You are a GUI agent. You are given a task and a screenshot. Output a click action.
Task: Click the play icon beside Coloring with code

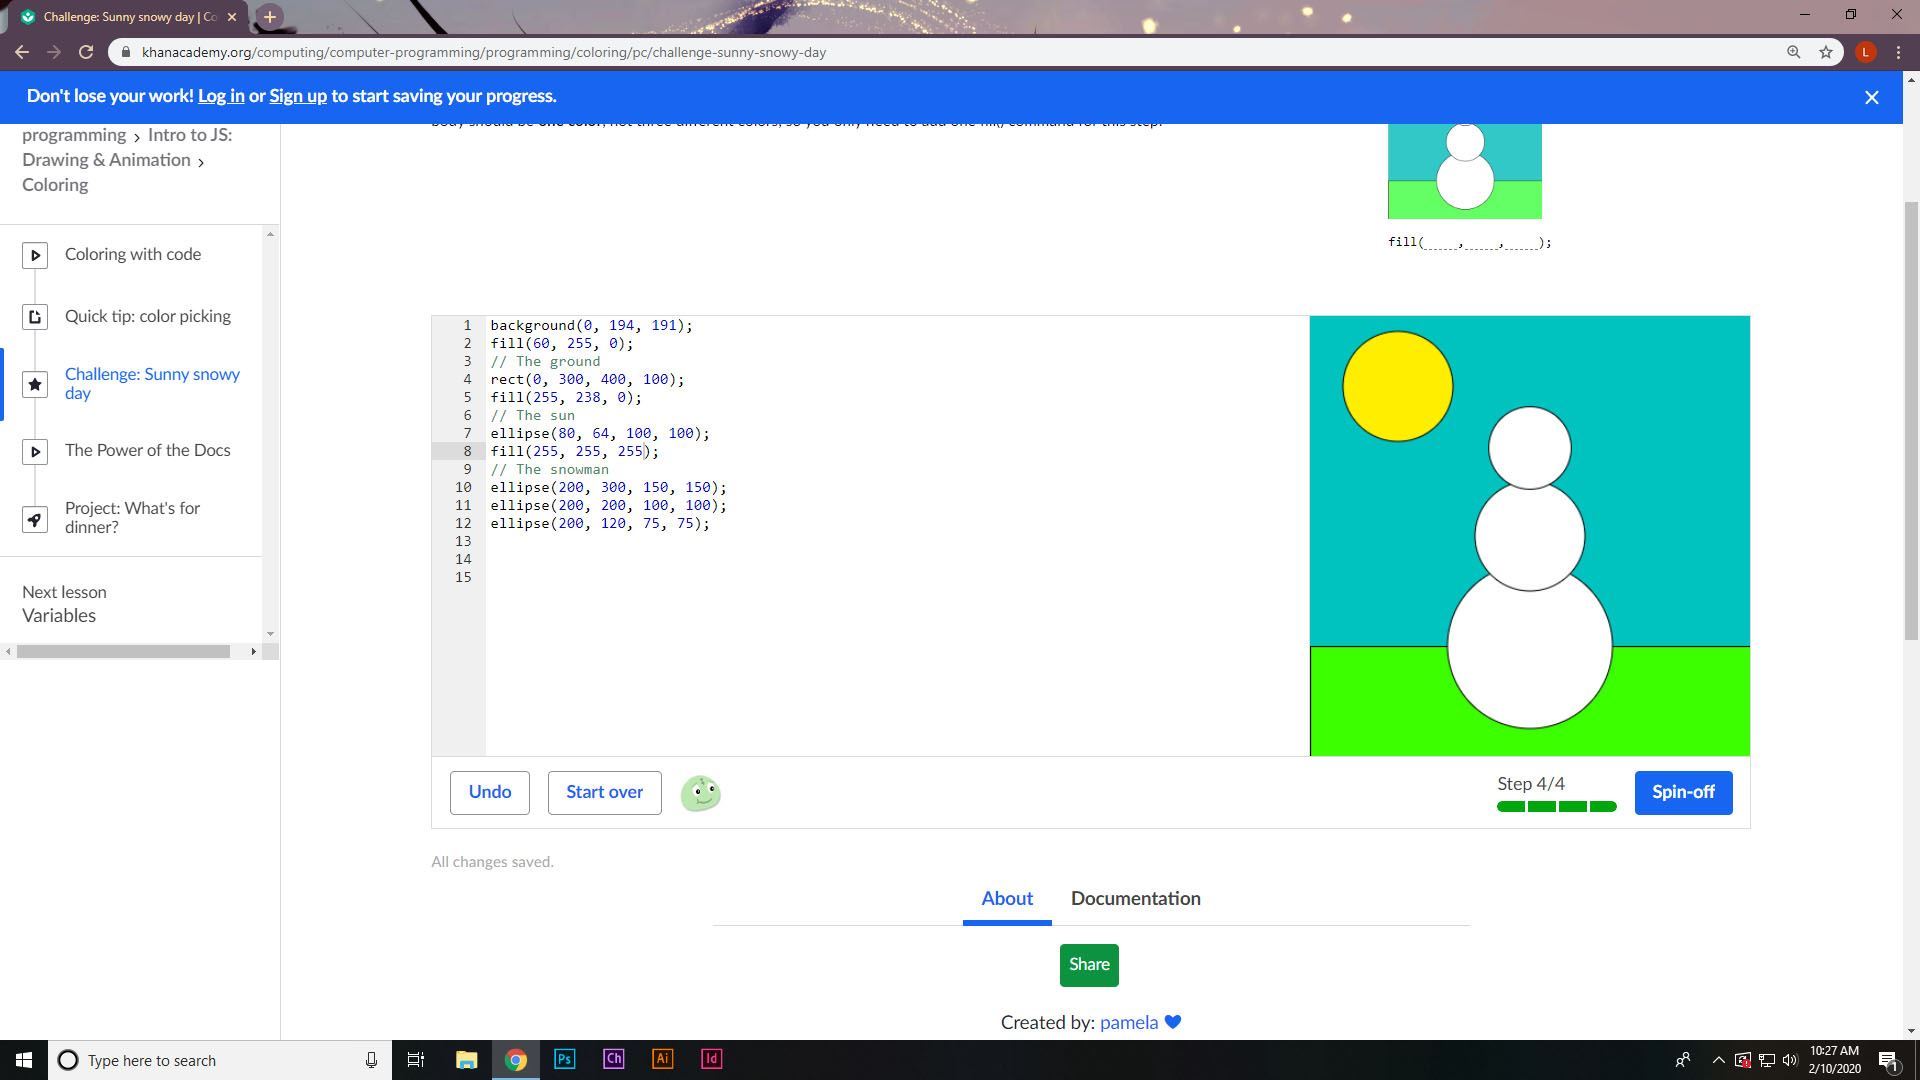click(35, 256)
